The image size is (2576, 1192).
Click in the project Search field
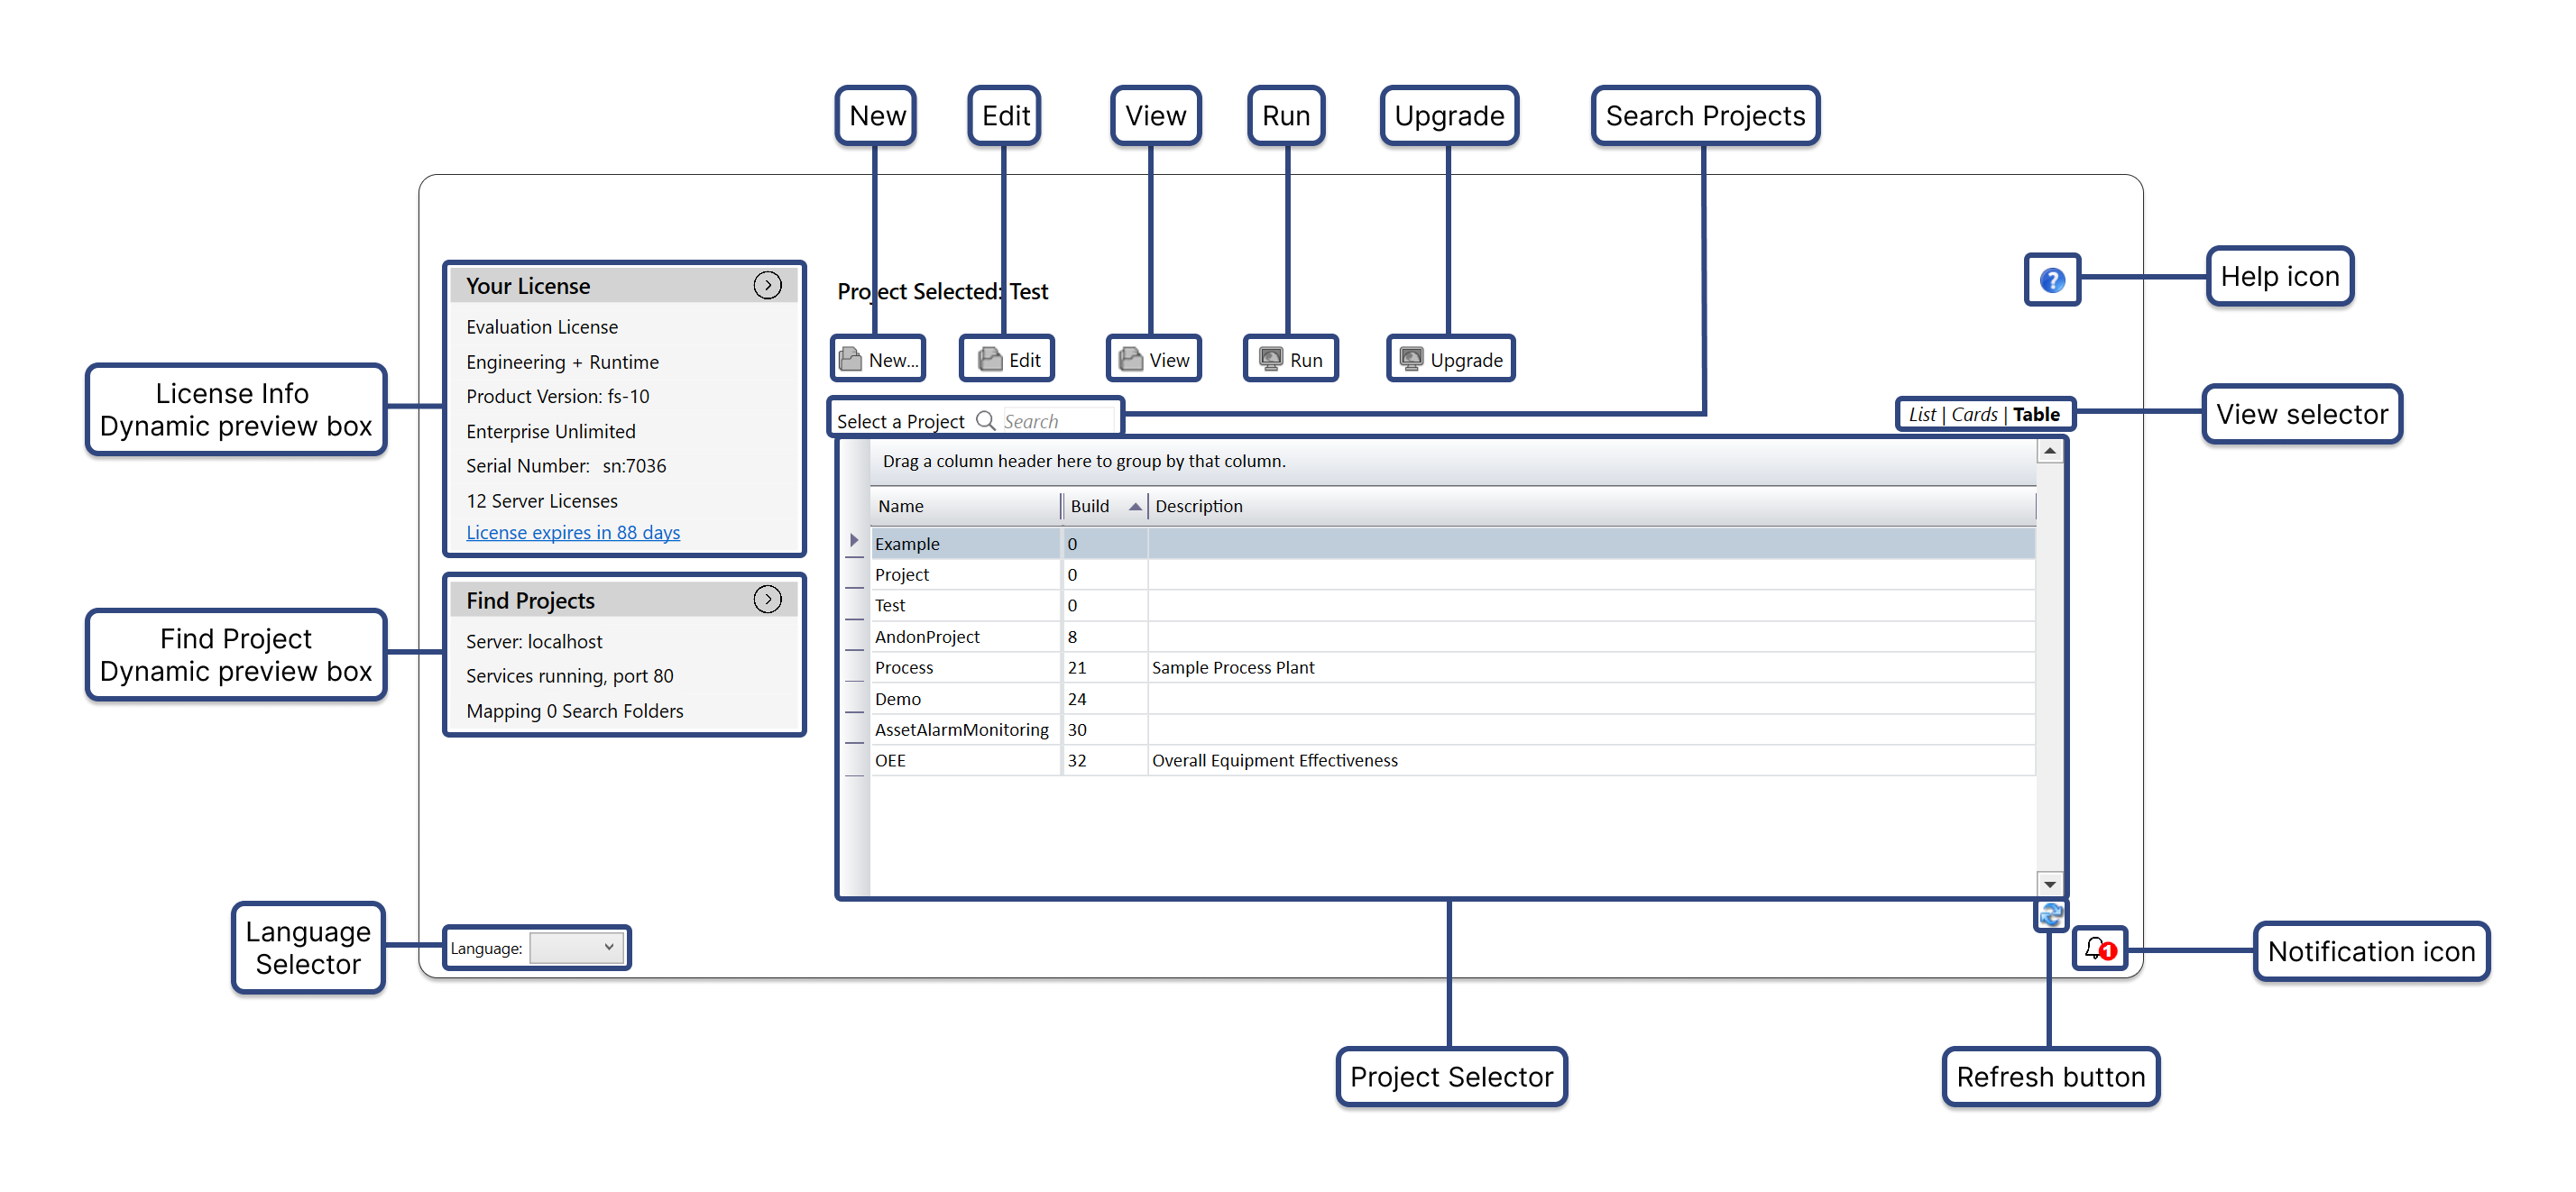(1056, 422)
